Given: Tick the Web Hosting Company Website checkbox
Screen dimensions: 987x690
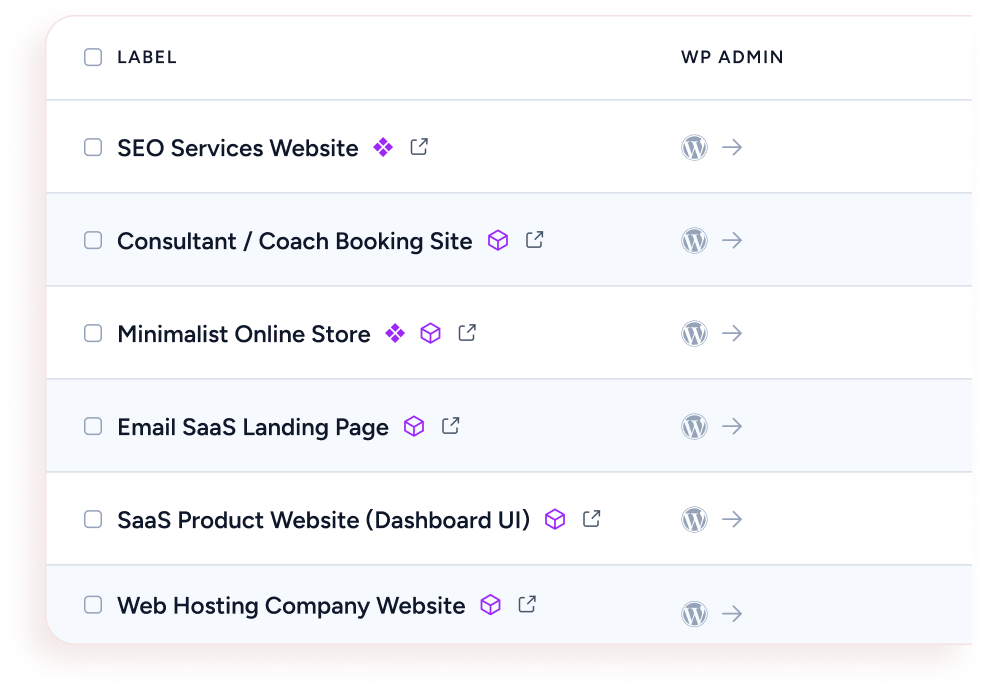Looking at the screenshot, I should (x=93, y=605).
